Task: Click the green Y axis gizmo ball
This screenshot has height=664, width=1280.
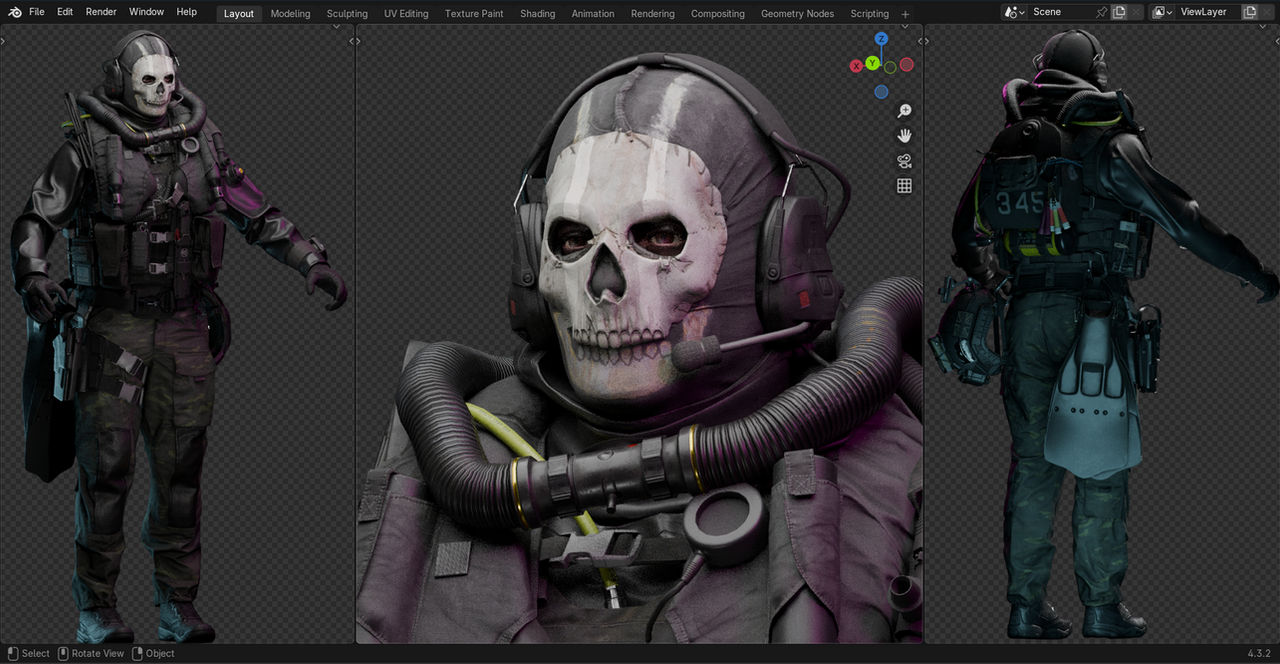Action: (871, 62)
